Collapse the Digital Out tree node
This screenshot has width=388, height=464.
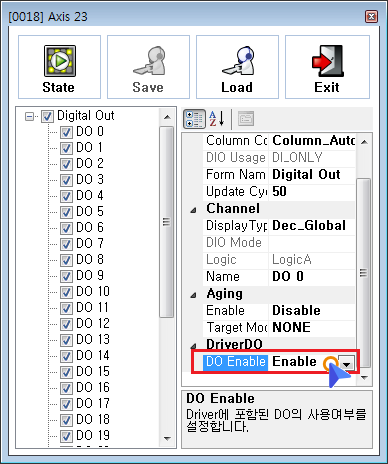click(29, 116)
